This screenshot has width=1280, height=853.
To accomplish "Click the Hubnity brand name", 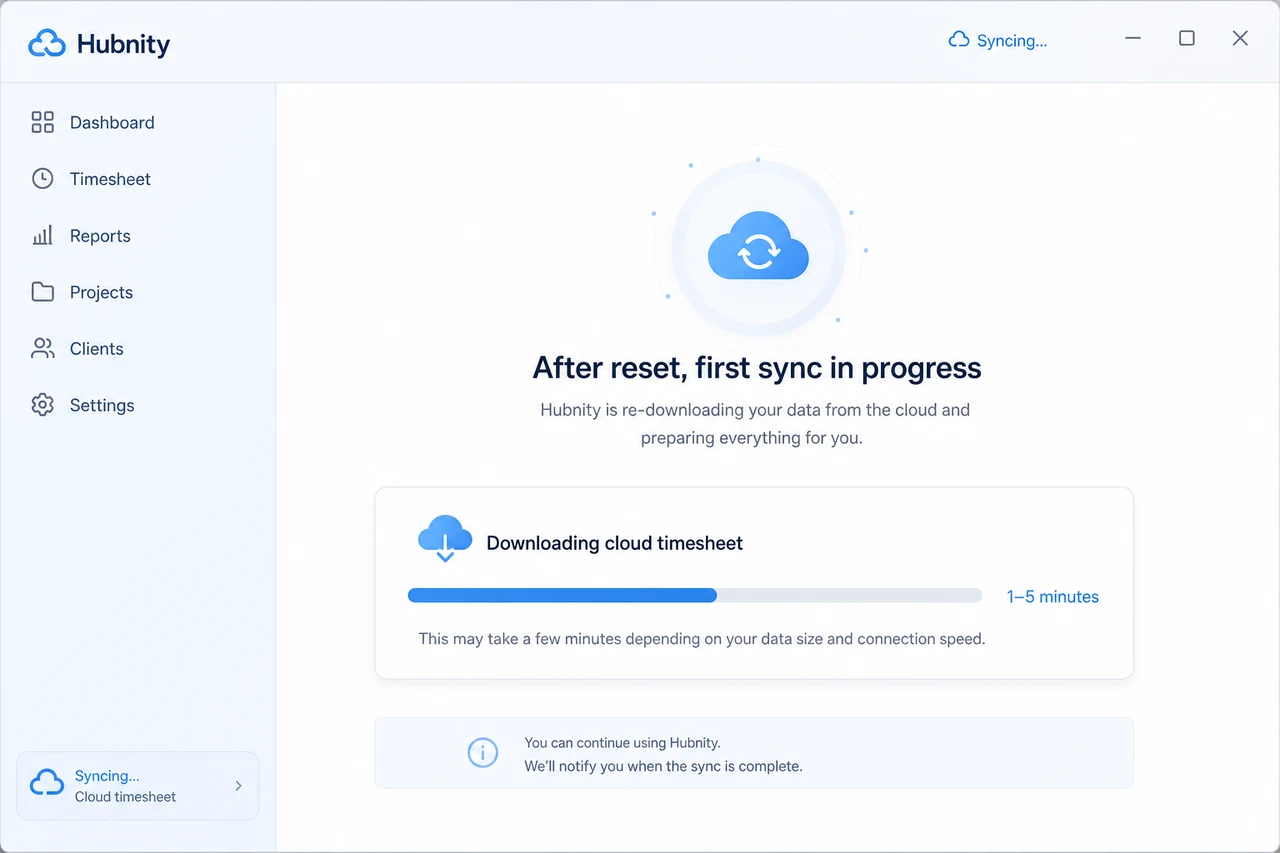I will 123,45.
